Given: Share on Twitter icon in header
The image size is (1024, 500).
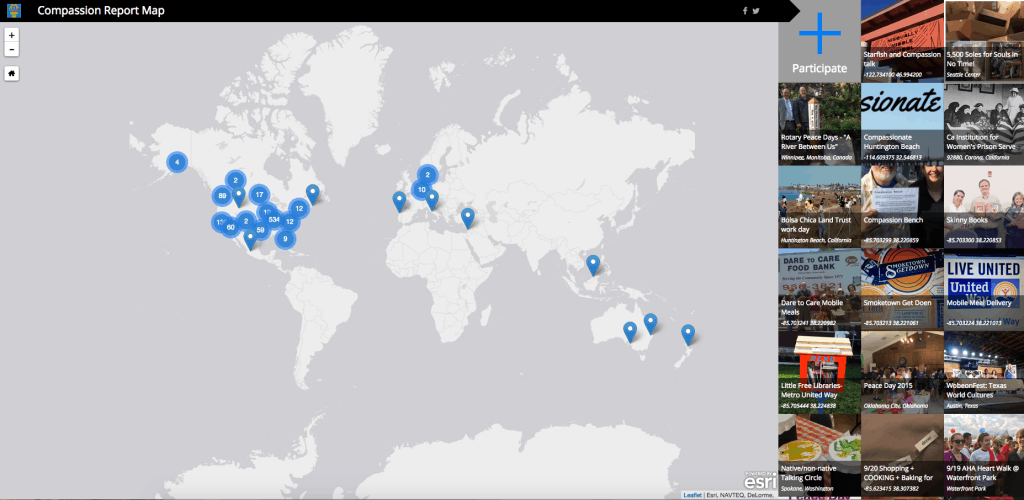Looking at the screenshot, I should tap(756, 11).
